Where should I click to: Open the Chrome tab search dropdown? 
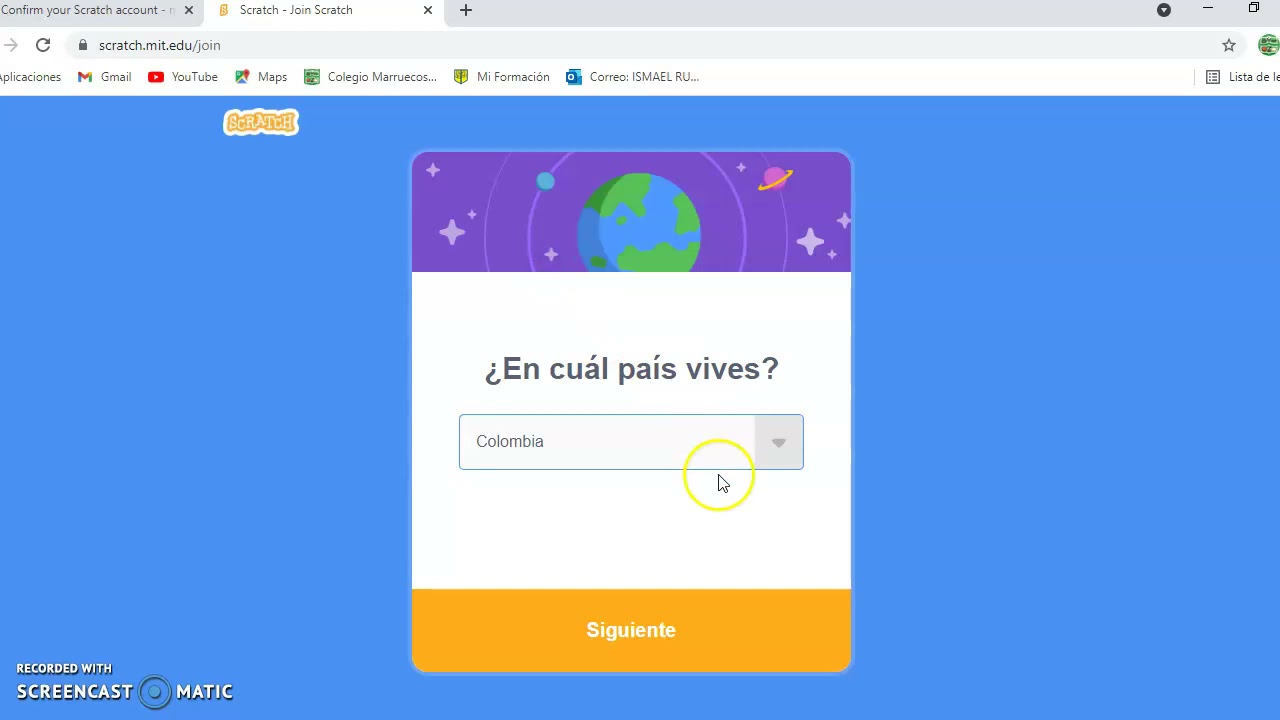1164,10
